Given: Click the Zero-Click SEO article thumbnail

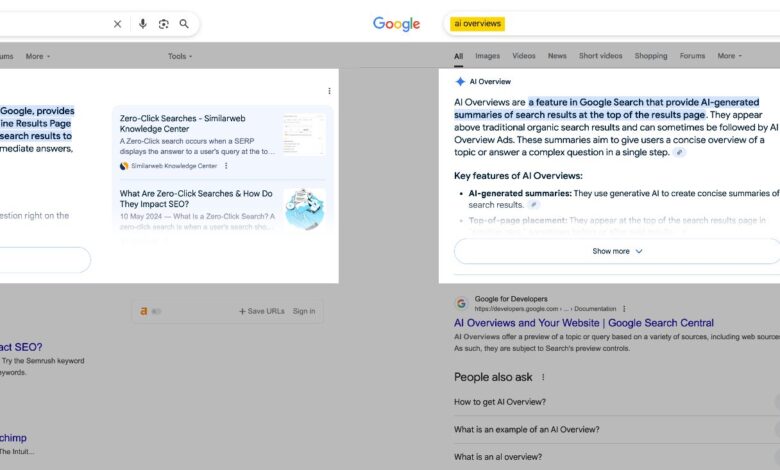Looking at the screenshot, I should point(305,209).
